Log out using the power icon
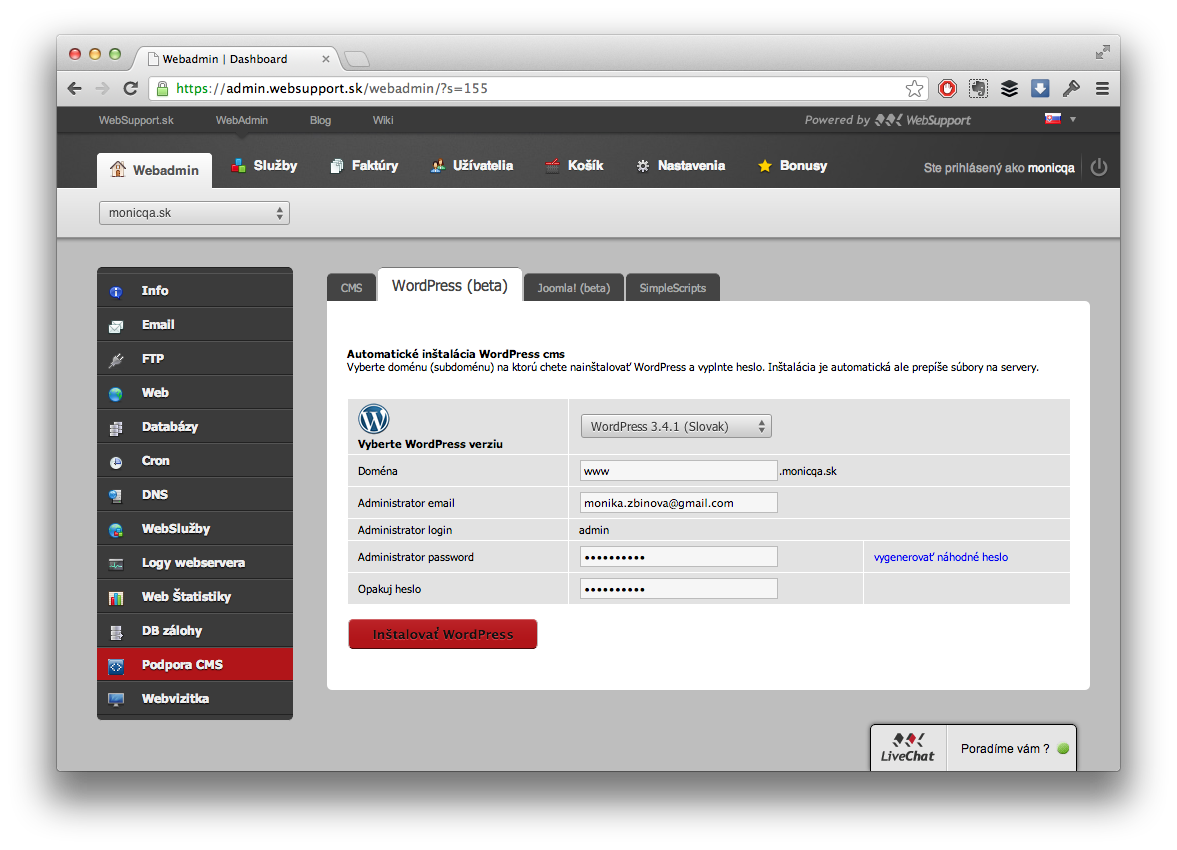The width and height of the screenshot is (1177, 850). point(1099,167)
